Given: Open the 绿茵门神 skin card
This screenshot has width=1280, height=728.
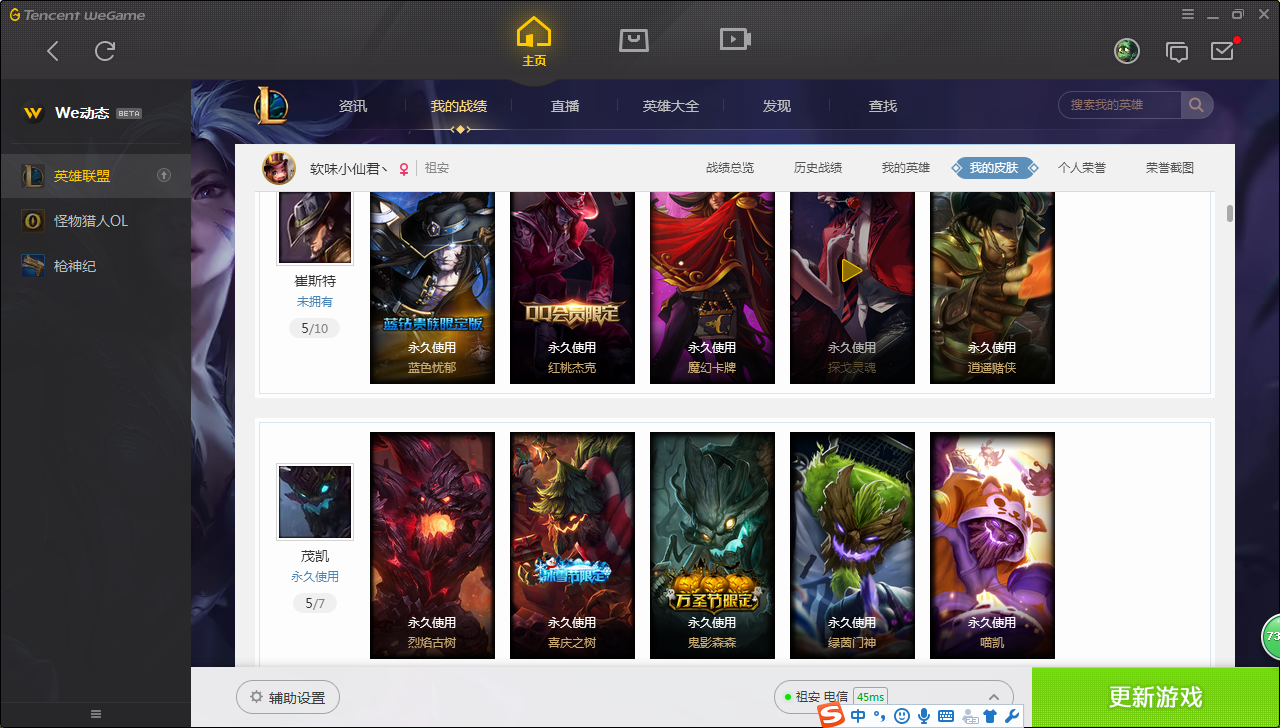Looking at the screenshot, I should (x=852, y=545).
